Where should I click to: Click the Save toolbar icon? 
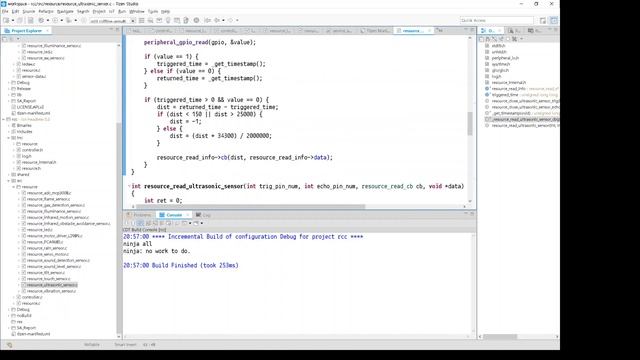[20, 20]
